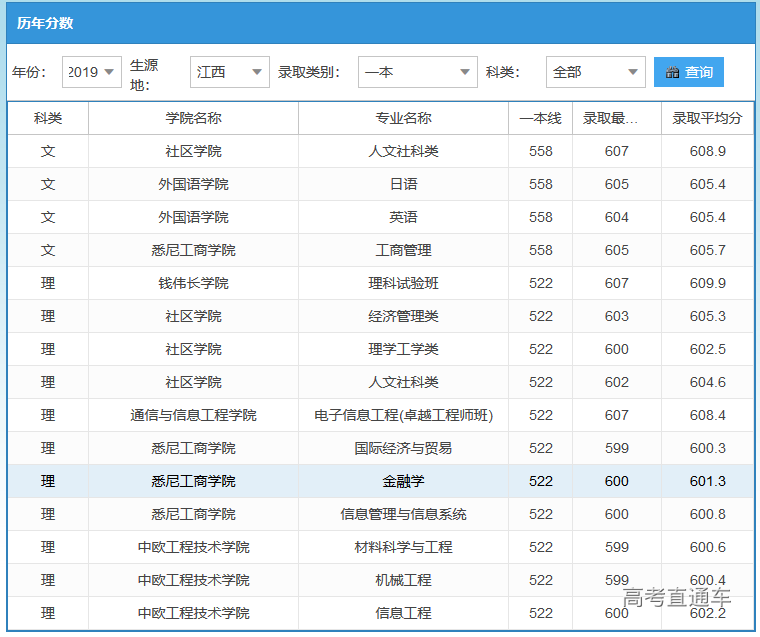Click the 录取最低分 column header

pyautogui.click(x=616, y=118)
